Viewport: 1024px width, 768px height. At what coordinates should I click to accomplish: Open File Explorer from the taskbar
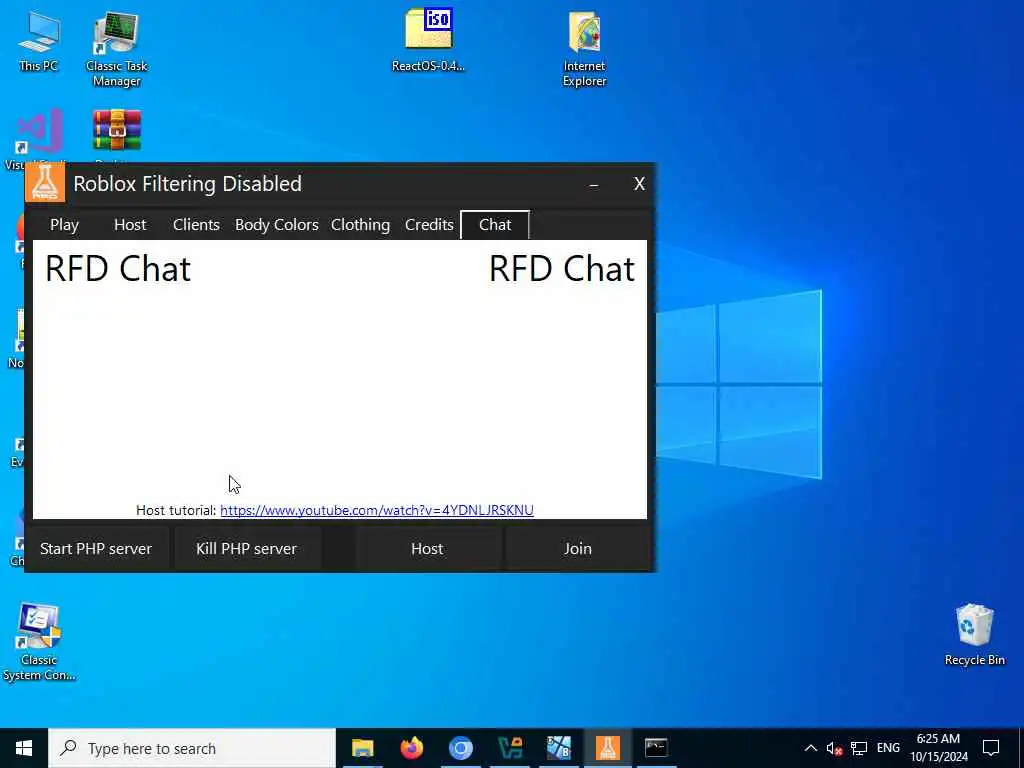point(362,748)
